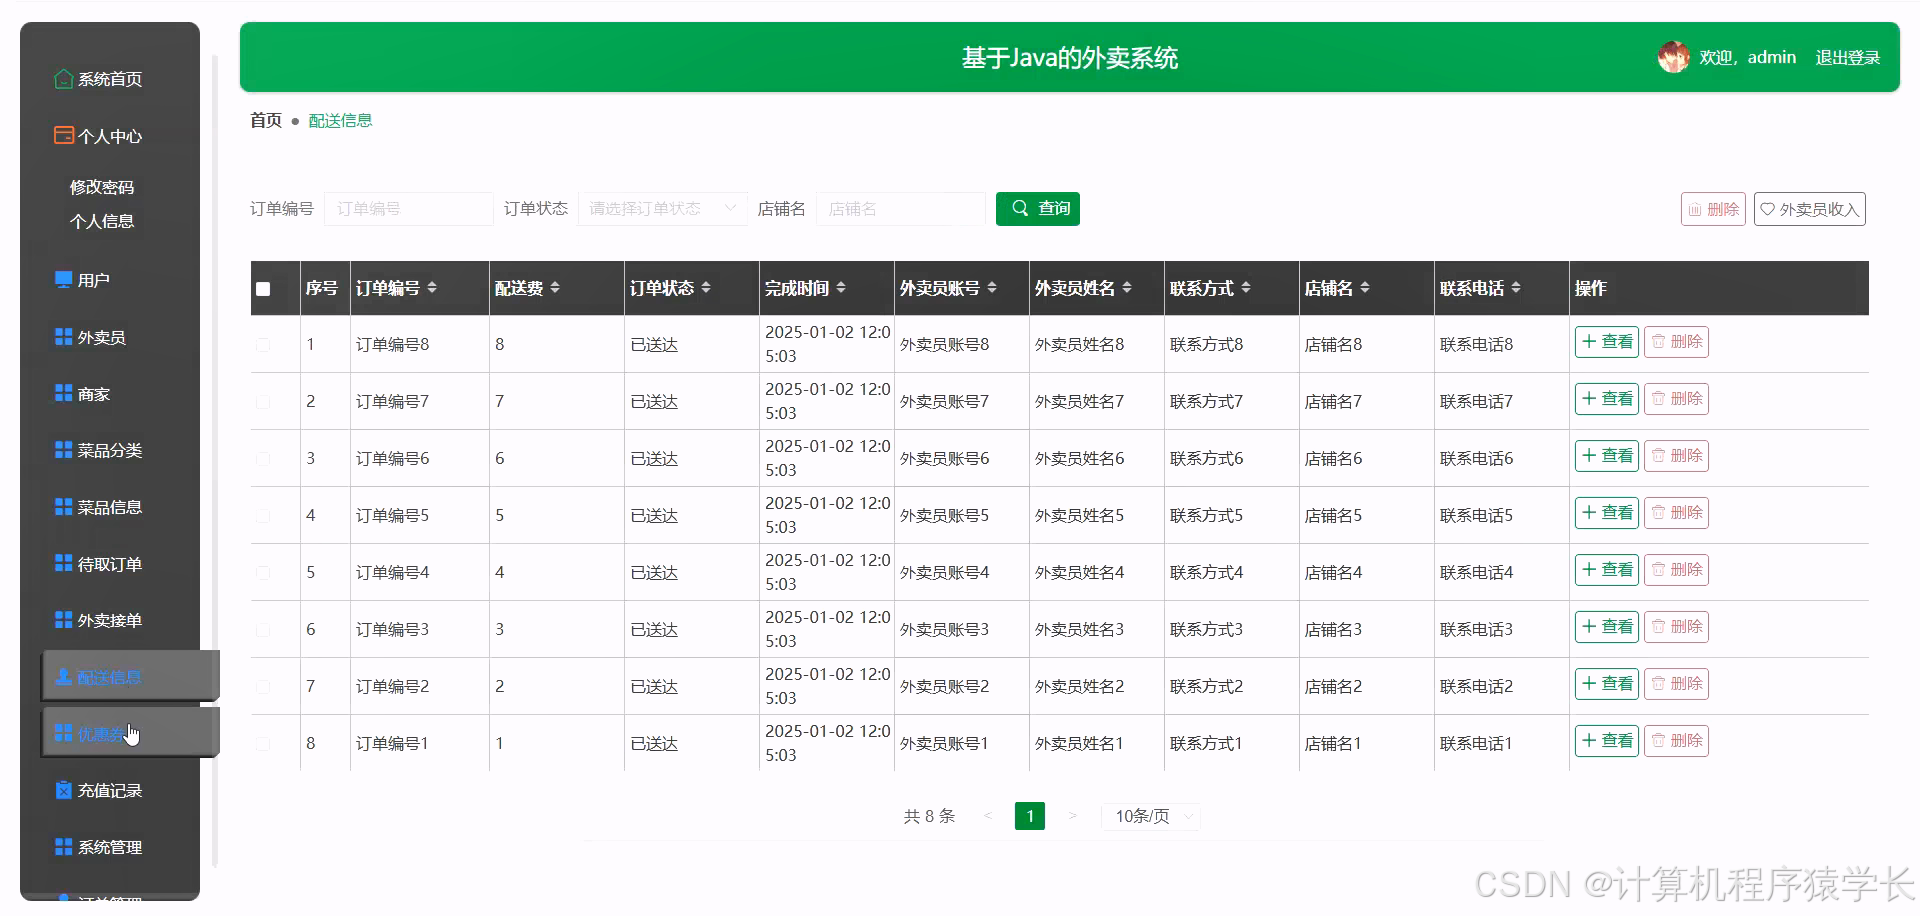The width and height of the screenshot is (1920, 916).
Task: Click inside the 店铺名 input field
Action: [x=900, y=209]
